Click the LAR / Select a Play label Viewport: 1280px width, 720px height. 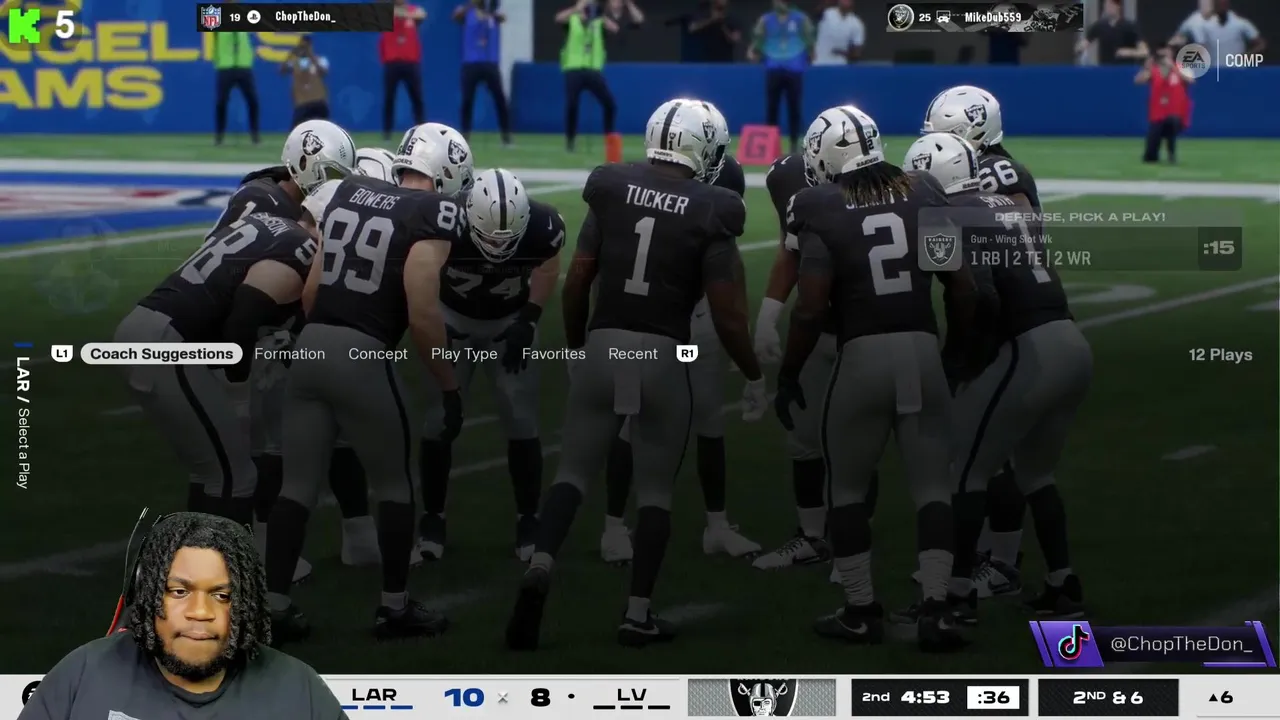click(x=23, y=421)
